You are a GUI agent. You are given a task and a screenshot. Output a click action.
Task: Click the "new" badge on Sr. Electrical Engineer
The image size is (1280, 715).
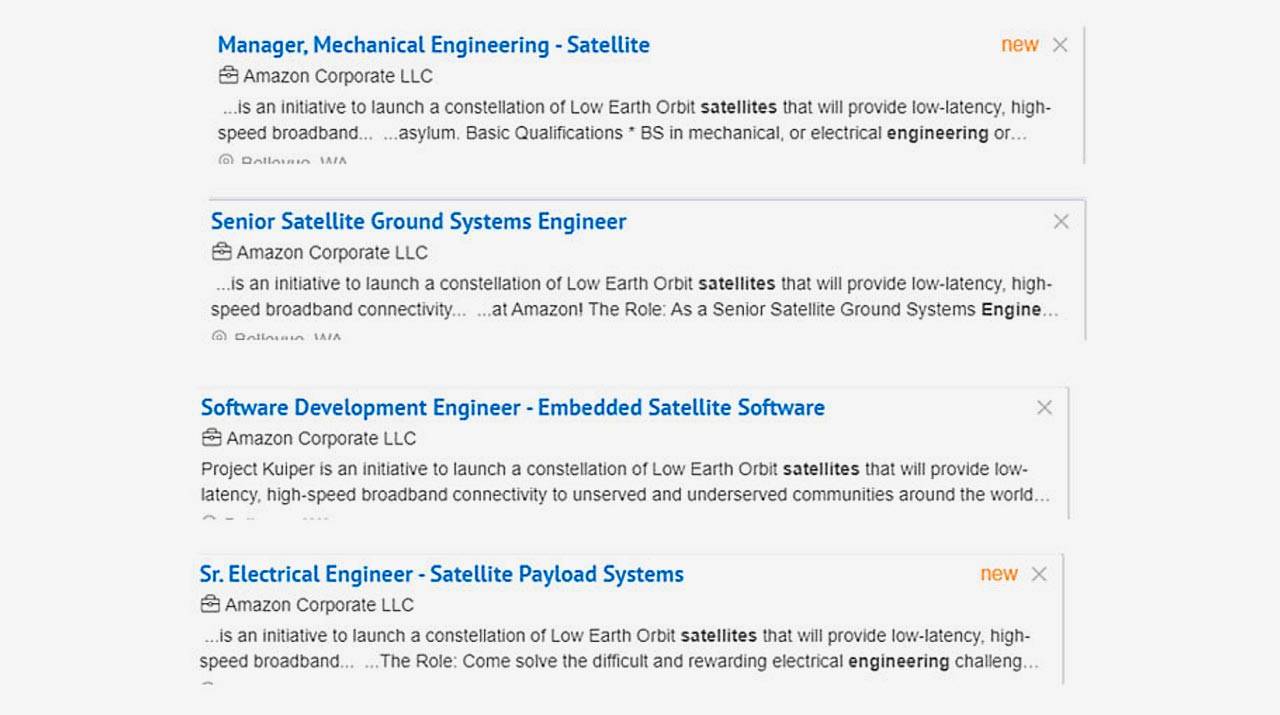pyautogui.click(x=998, y=574)
